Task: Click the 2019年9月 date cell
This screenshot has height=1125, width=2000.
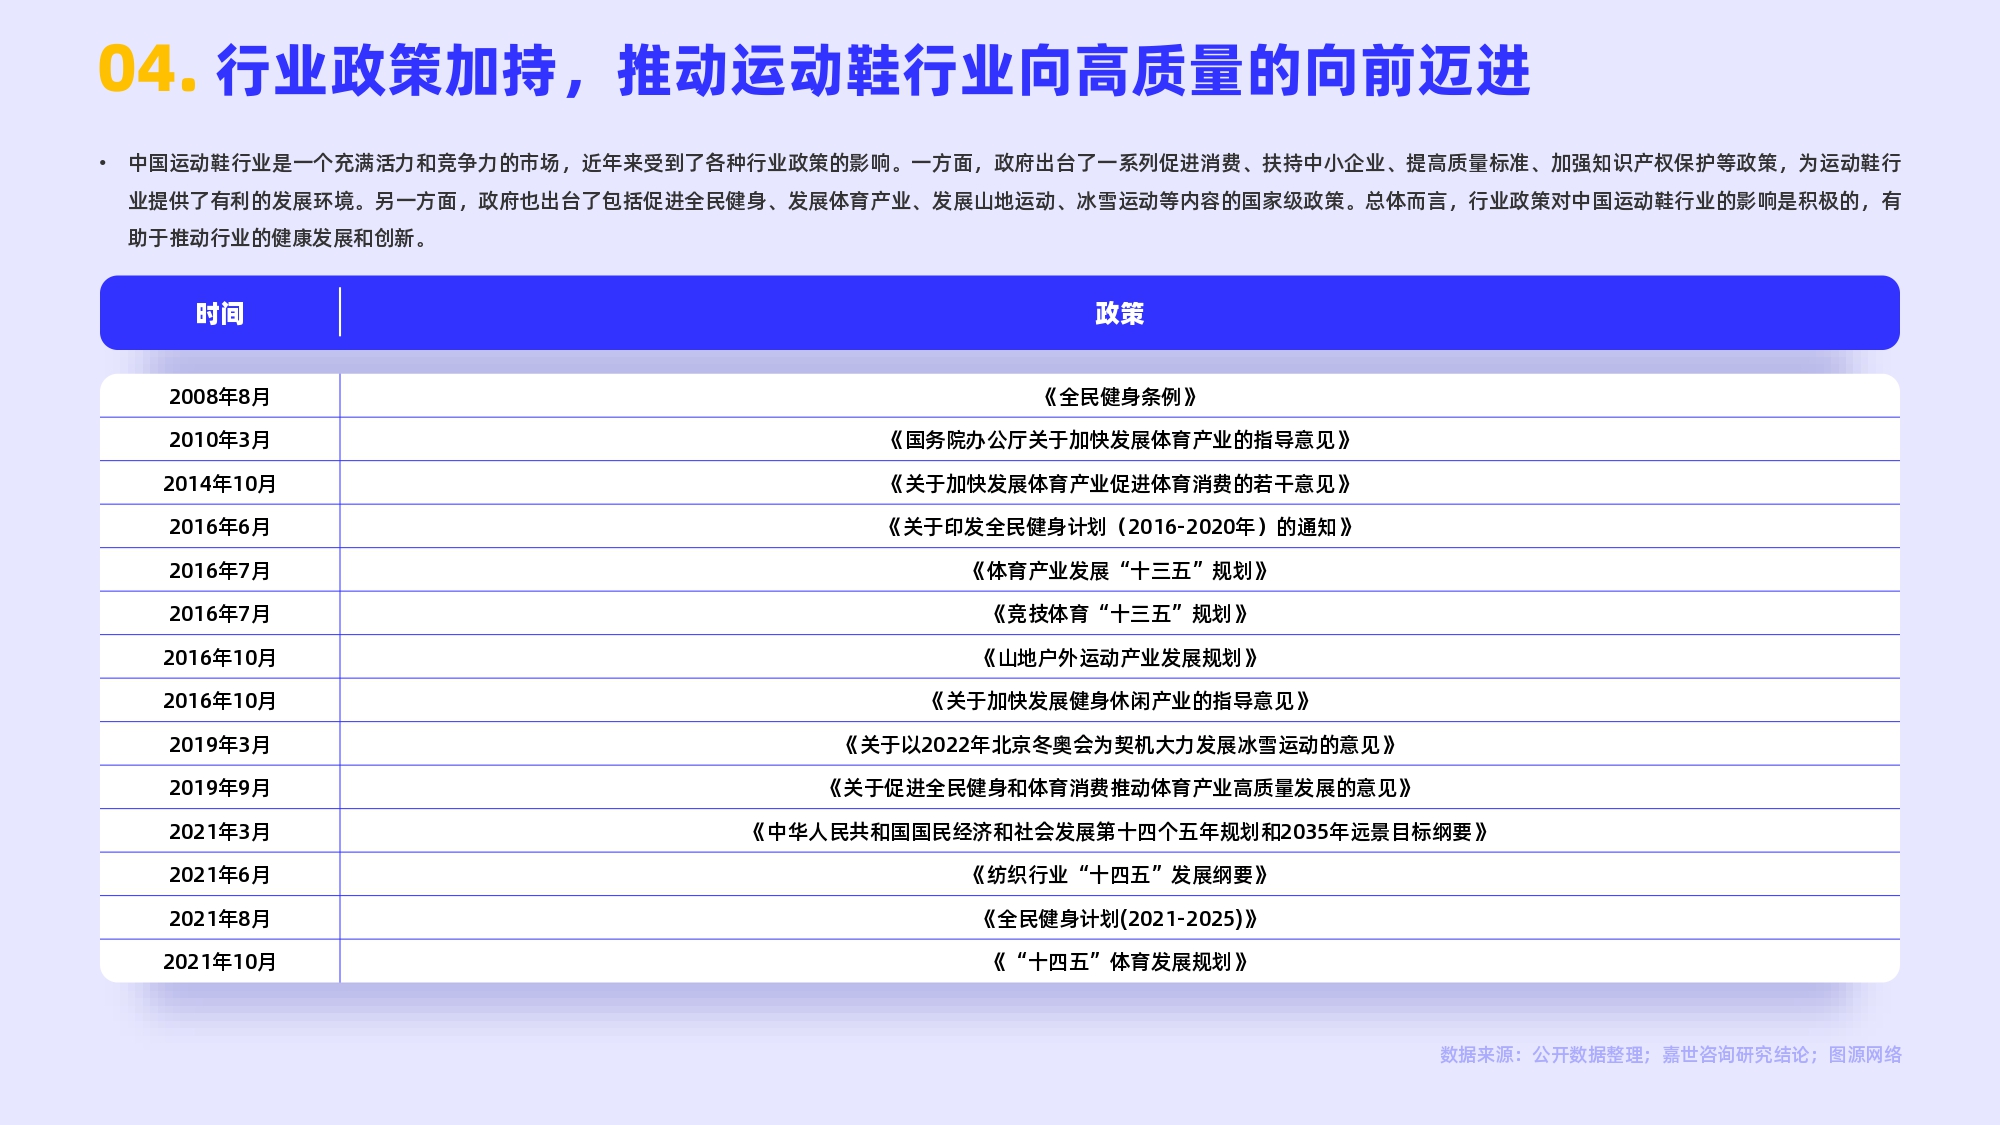Action: click(x=220, y=788)
